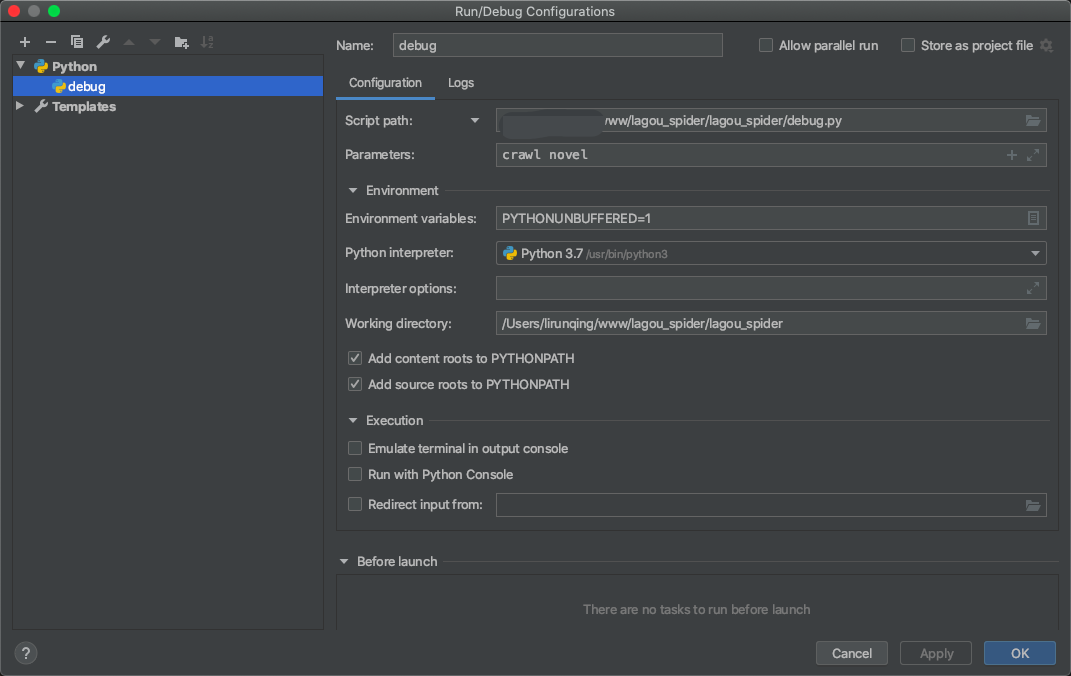Enable the Allow parallel run checkbox
Image resolution: width=1071 pixels, height=676 pixels.
(766, 45)
